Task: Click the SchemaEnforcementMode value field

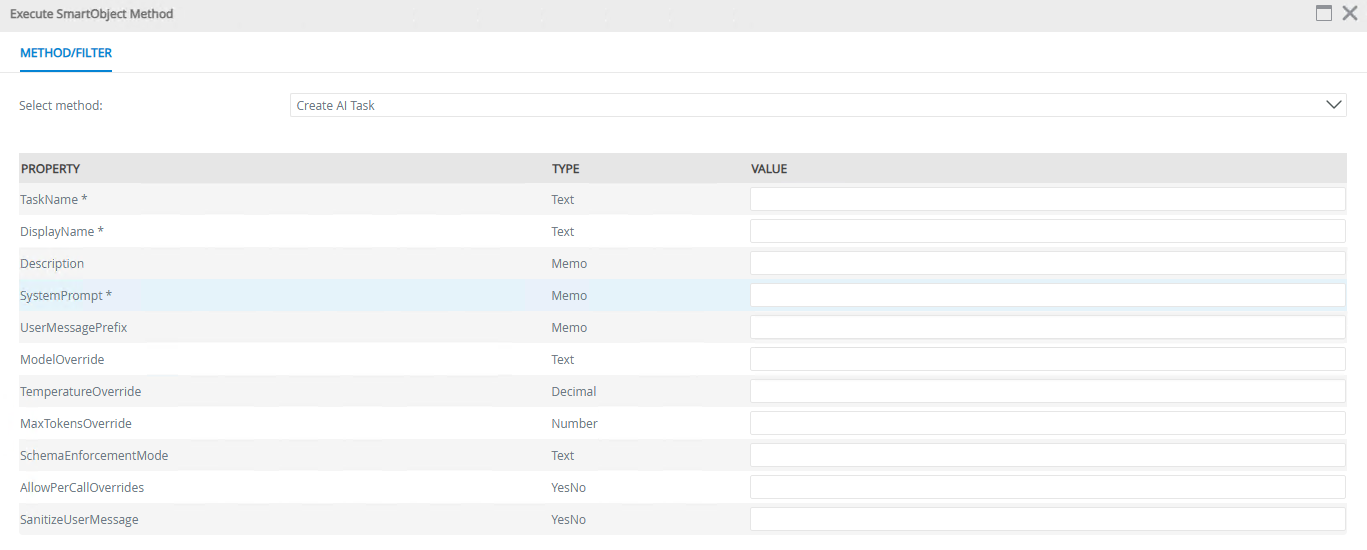Action: (x=1047, y=455)
